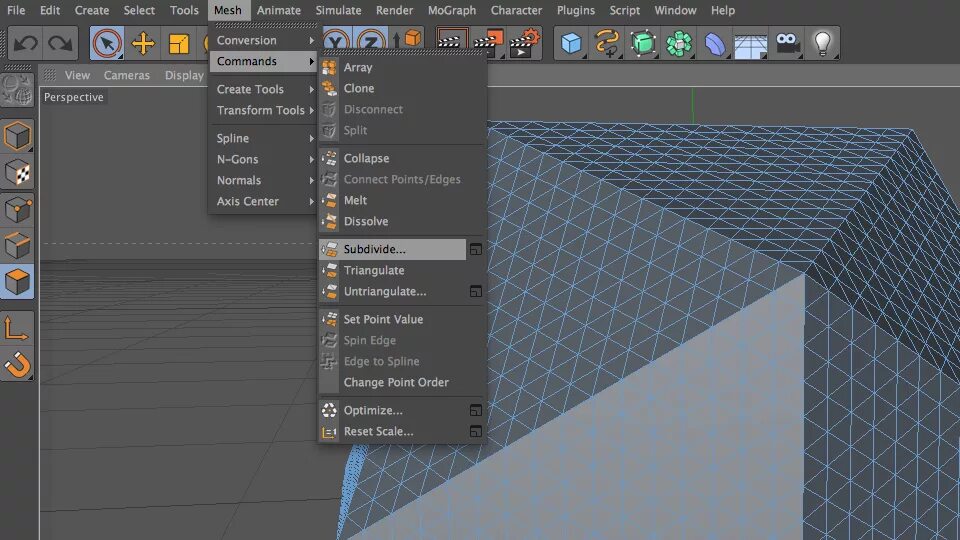
Task: Add a Camera object
Action: click(787, 43)
